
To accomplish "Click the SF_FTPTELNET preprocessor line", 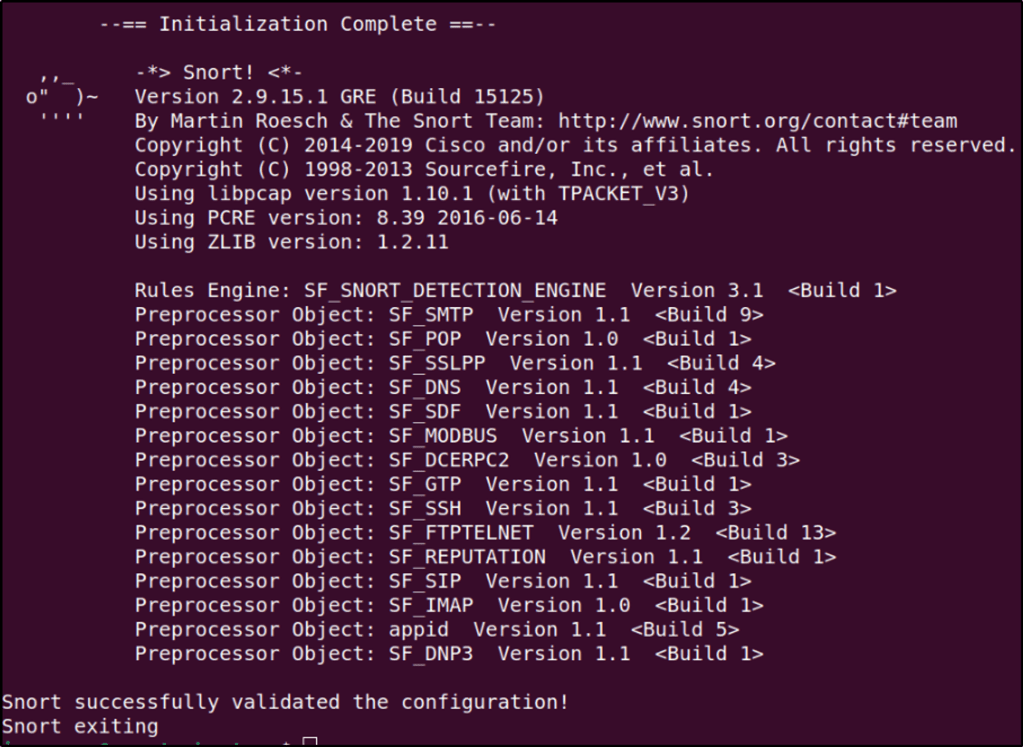I will click(x=485, y=533).
